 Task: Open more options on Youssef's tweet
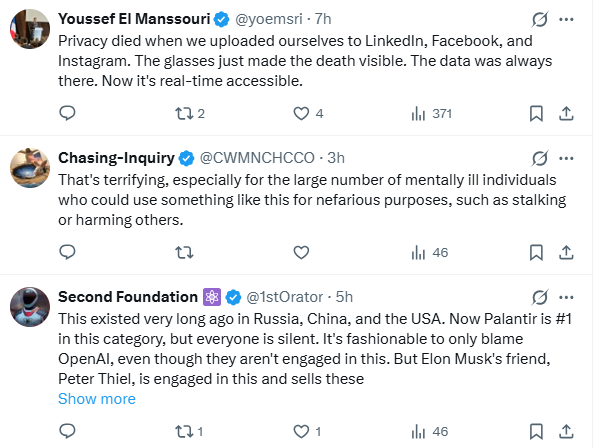point(567,19)
